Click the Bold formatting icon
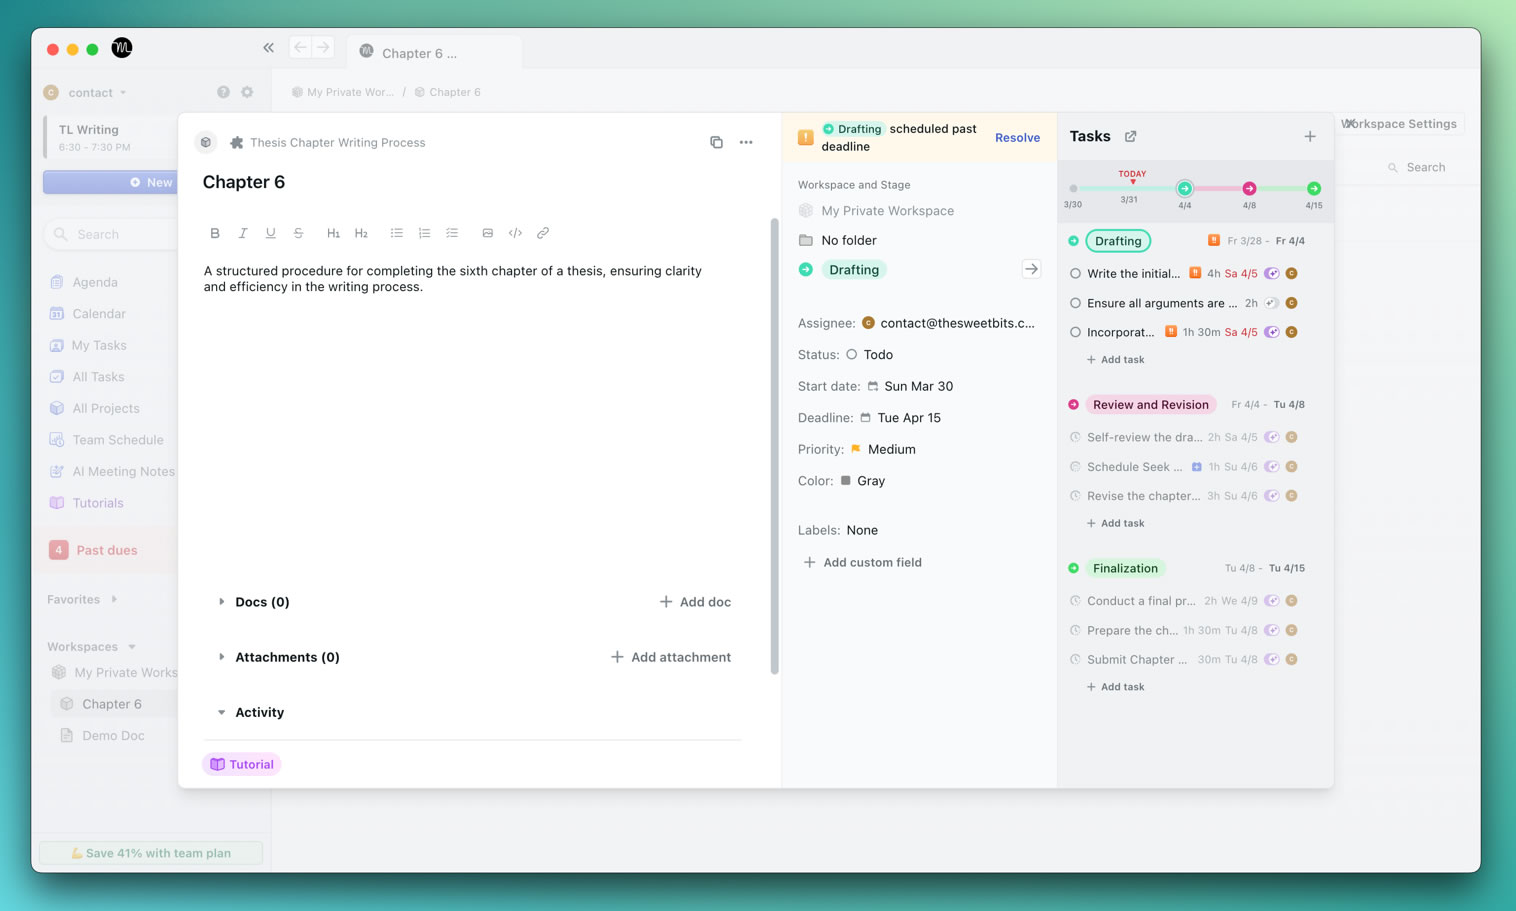 pos(215,233)
